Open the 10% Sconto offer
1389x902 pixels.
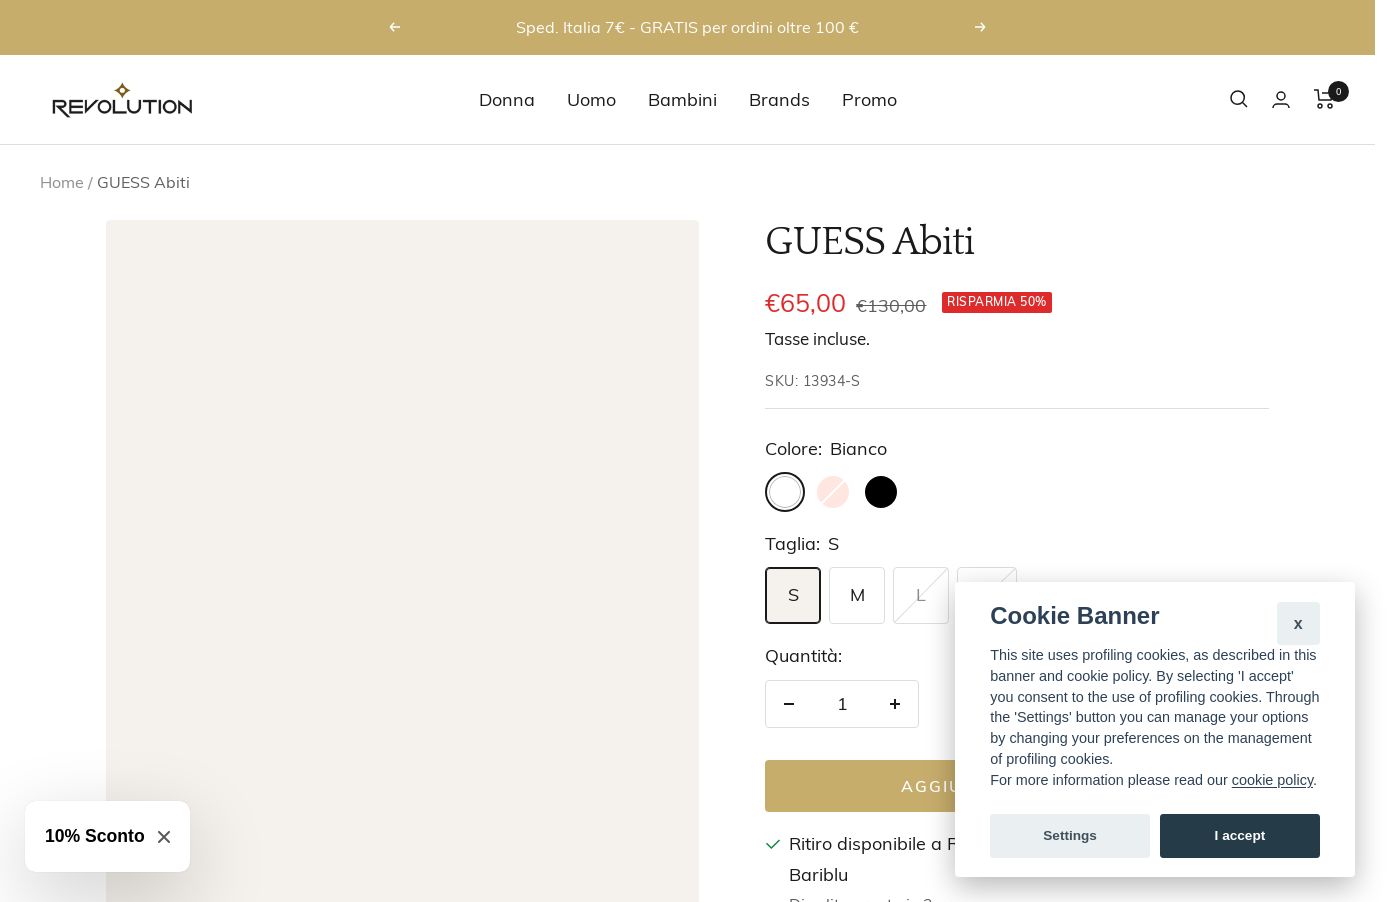click(95, 836)
